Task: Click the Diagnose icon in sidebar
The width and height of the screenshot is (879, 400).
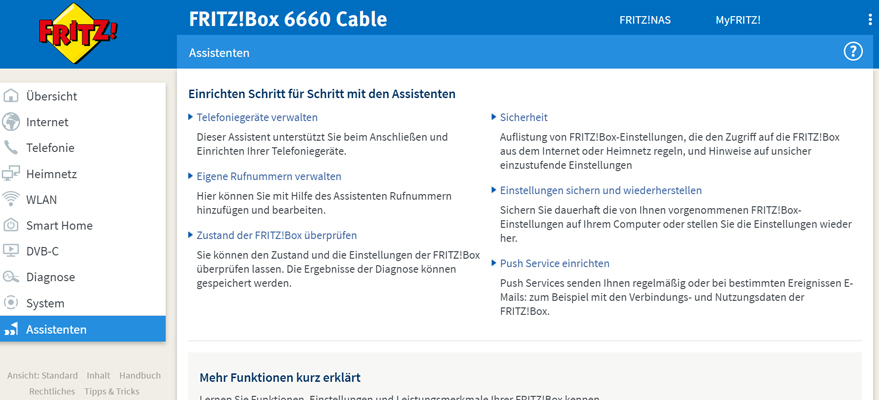Action: (12, 277)
